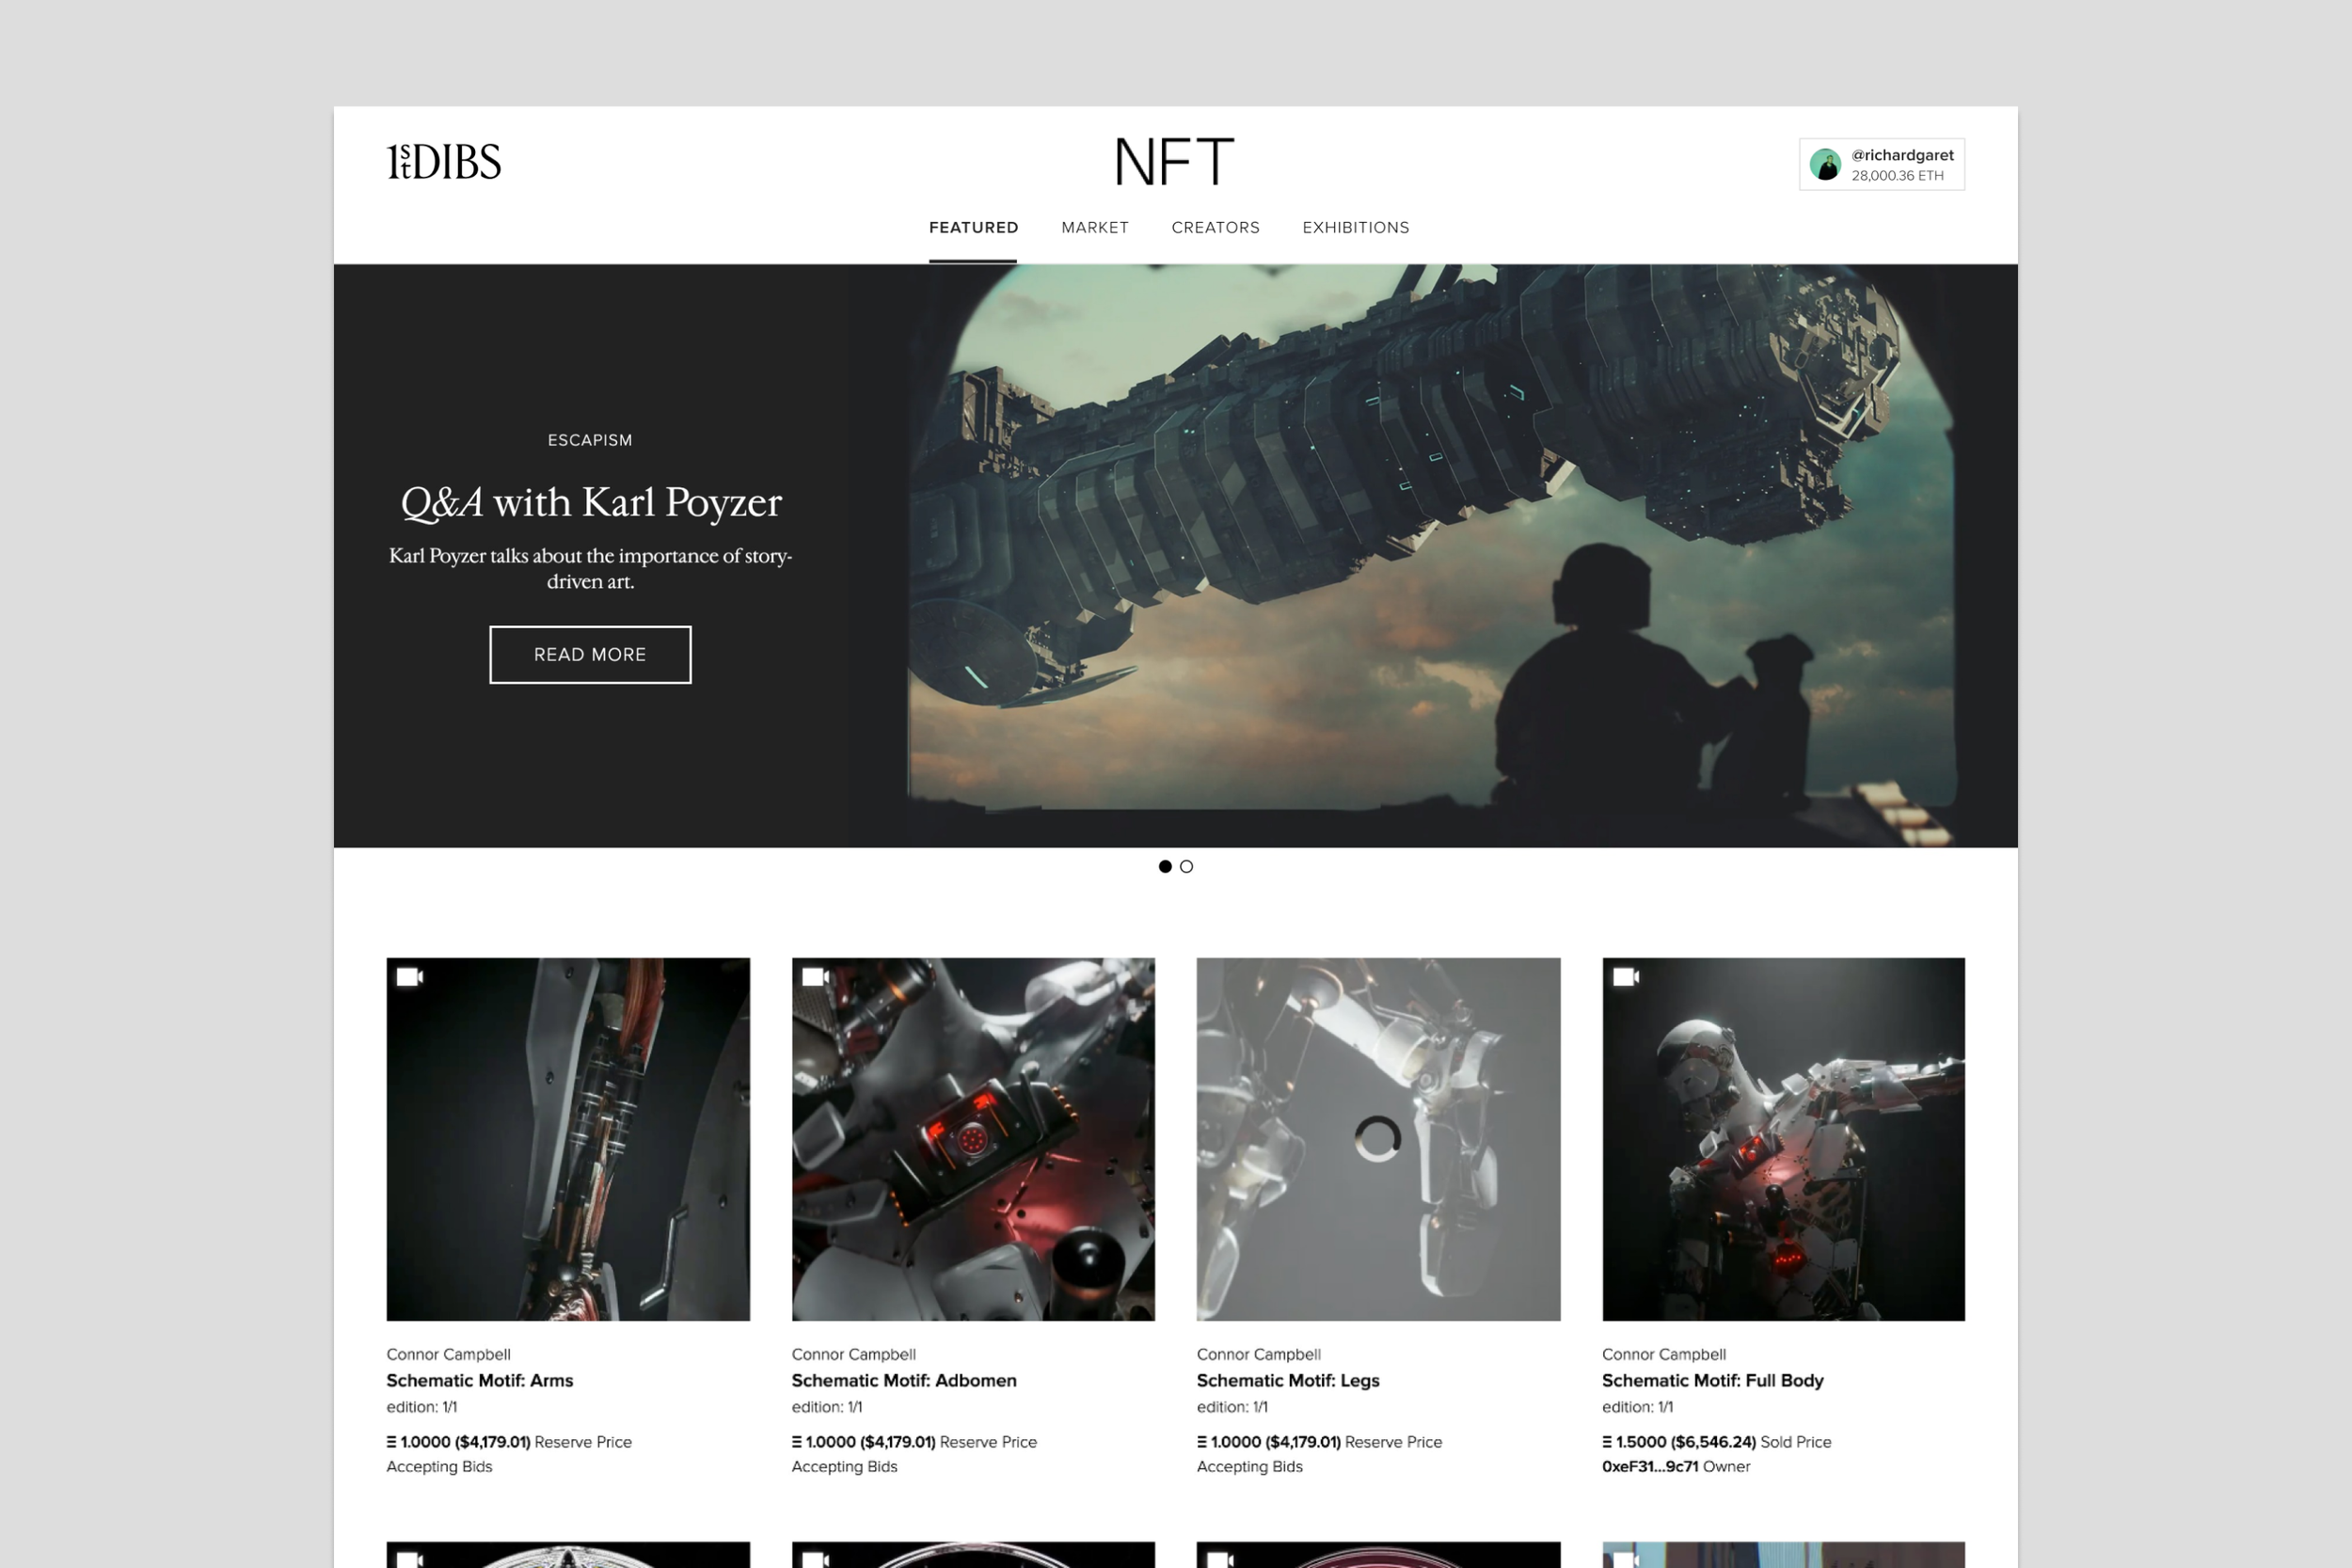Open Q&A with Karl Poyzer headline

[590, 502]
